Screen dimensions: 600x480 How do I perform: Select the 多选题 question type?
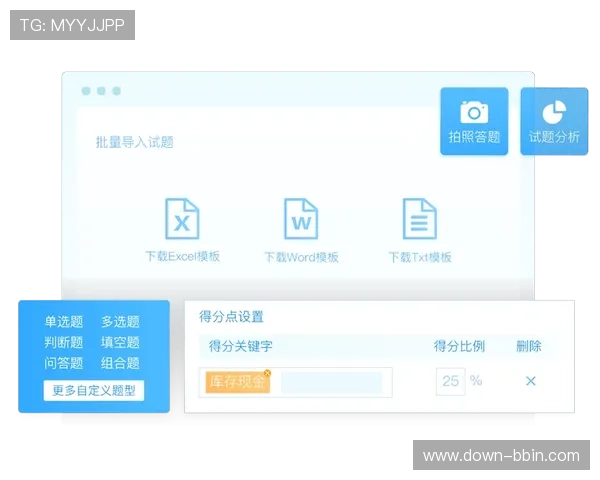pyautogui.click(x=120, y=322)
